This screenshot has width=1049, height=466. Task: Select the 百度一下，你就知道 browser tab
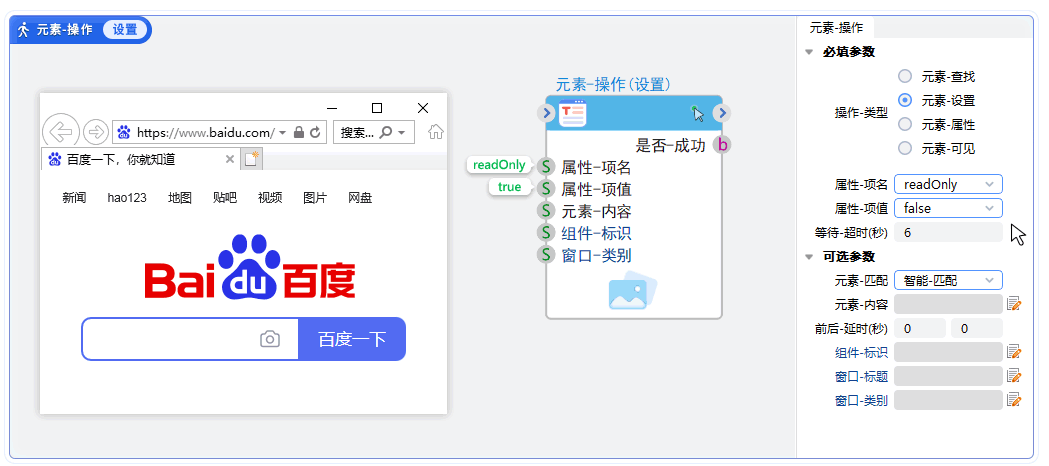click(x=140, y=159)
